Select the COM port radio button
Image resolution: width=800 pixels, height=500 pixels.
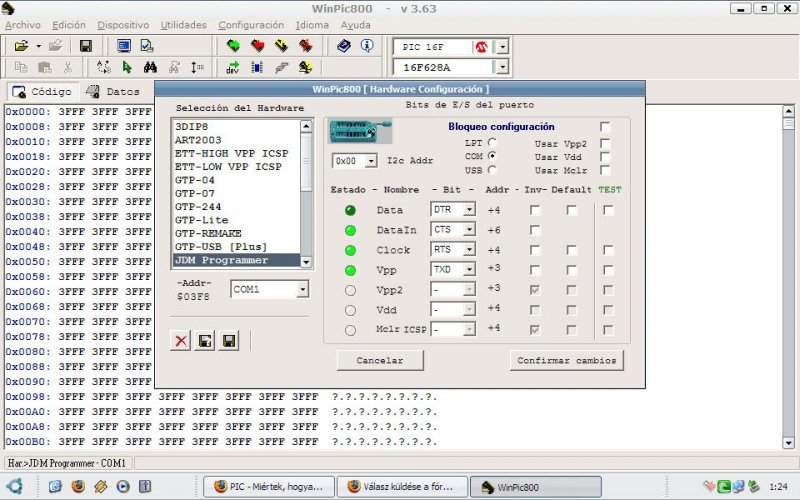492,156
